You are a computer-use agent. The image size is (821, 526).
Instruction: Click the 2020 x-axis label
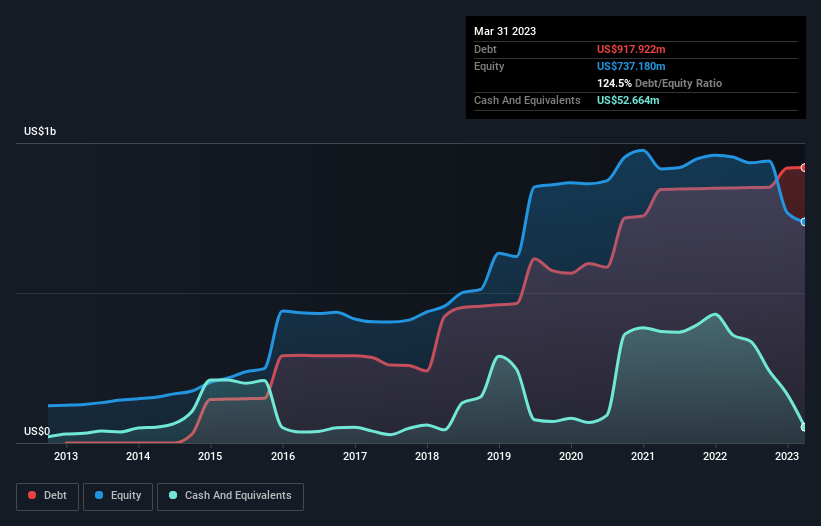click(571, 456)
